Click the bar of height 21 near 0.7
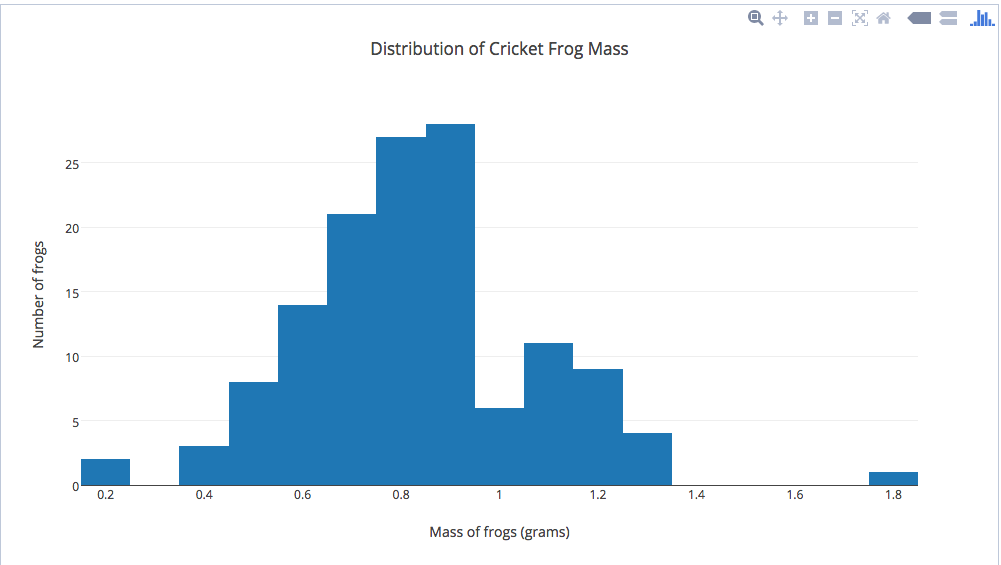 coord(352,350)
